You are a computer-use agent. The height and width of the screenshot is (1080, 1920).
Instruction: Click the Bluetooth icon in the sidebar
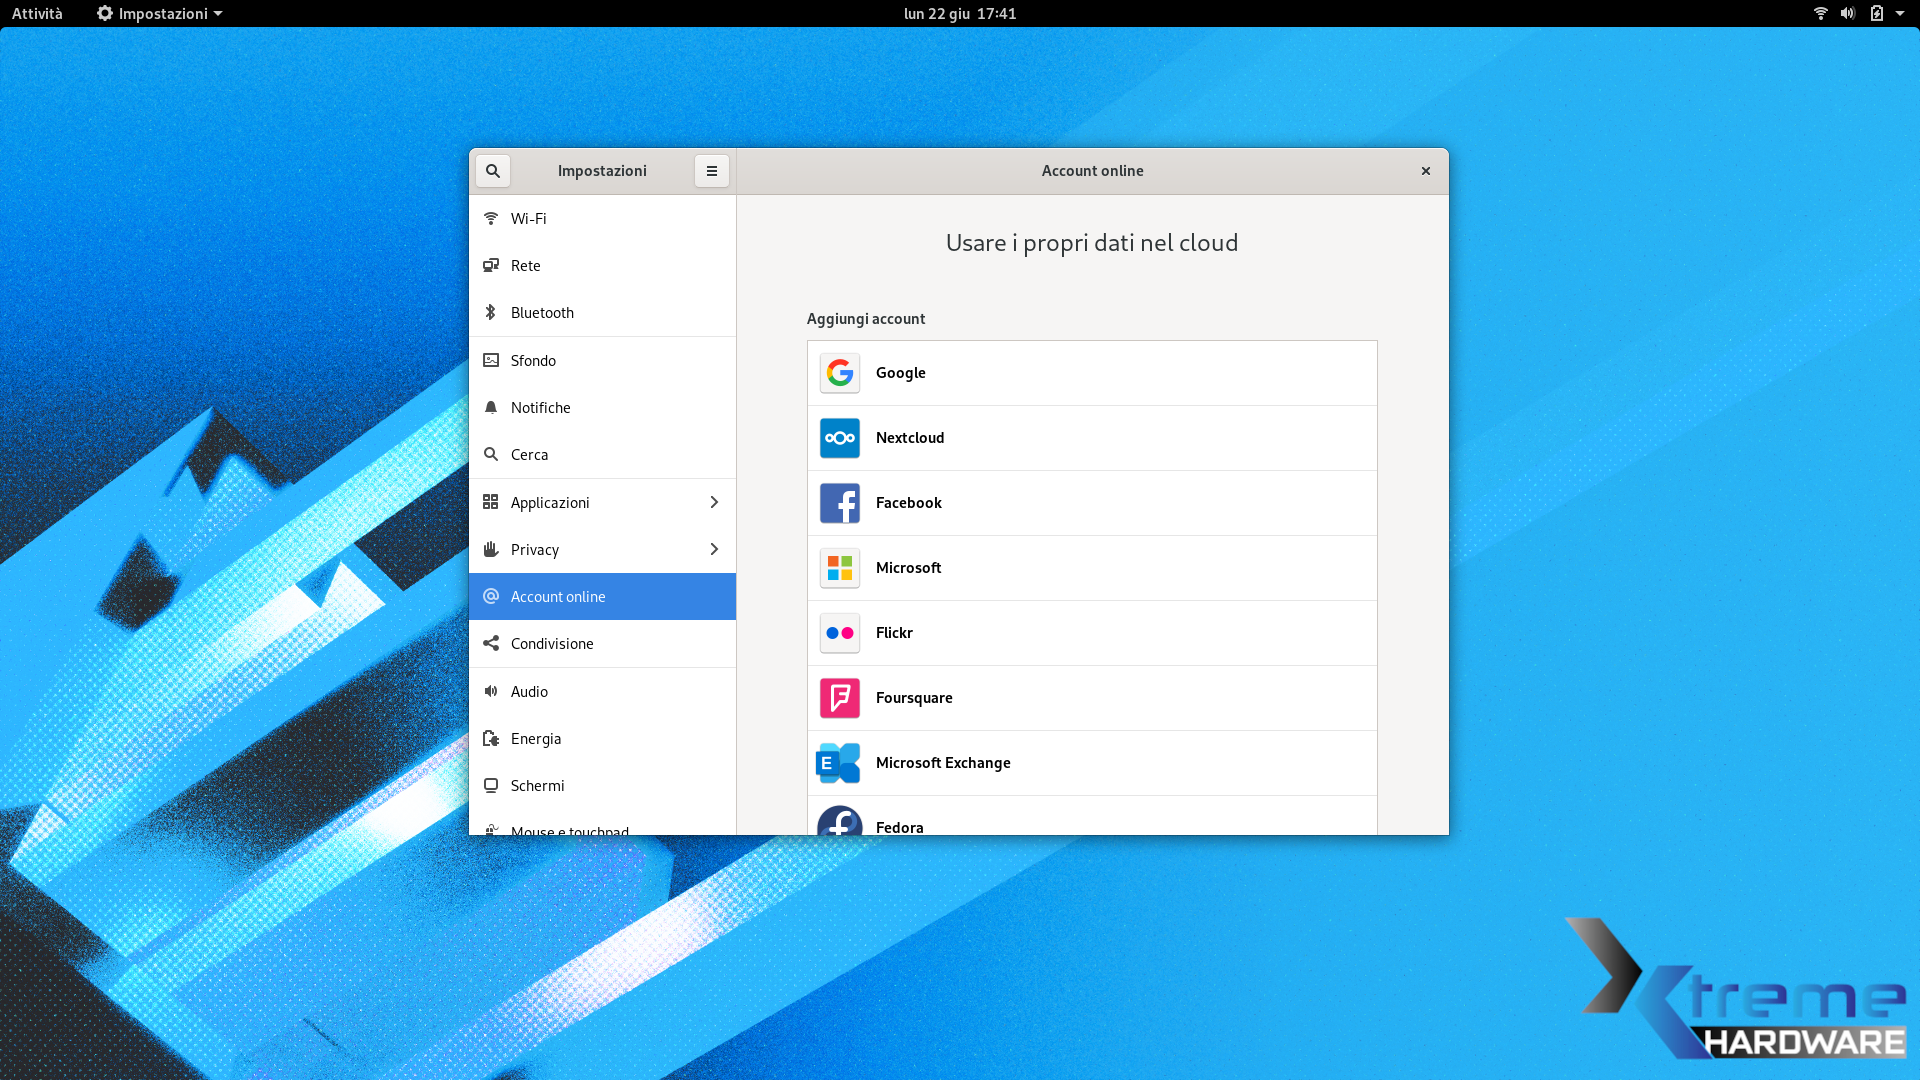point(491,312)
